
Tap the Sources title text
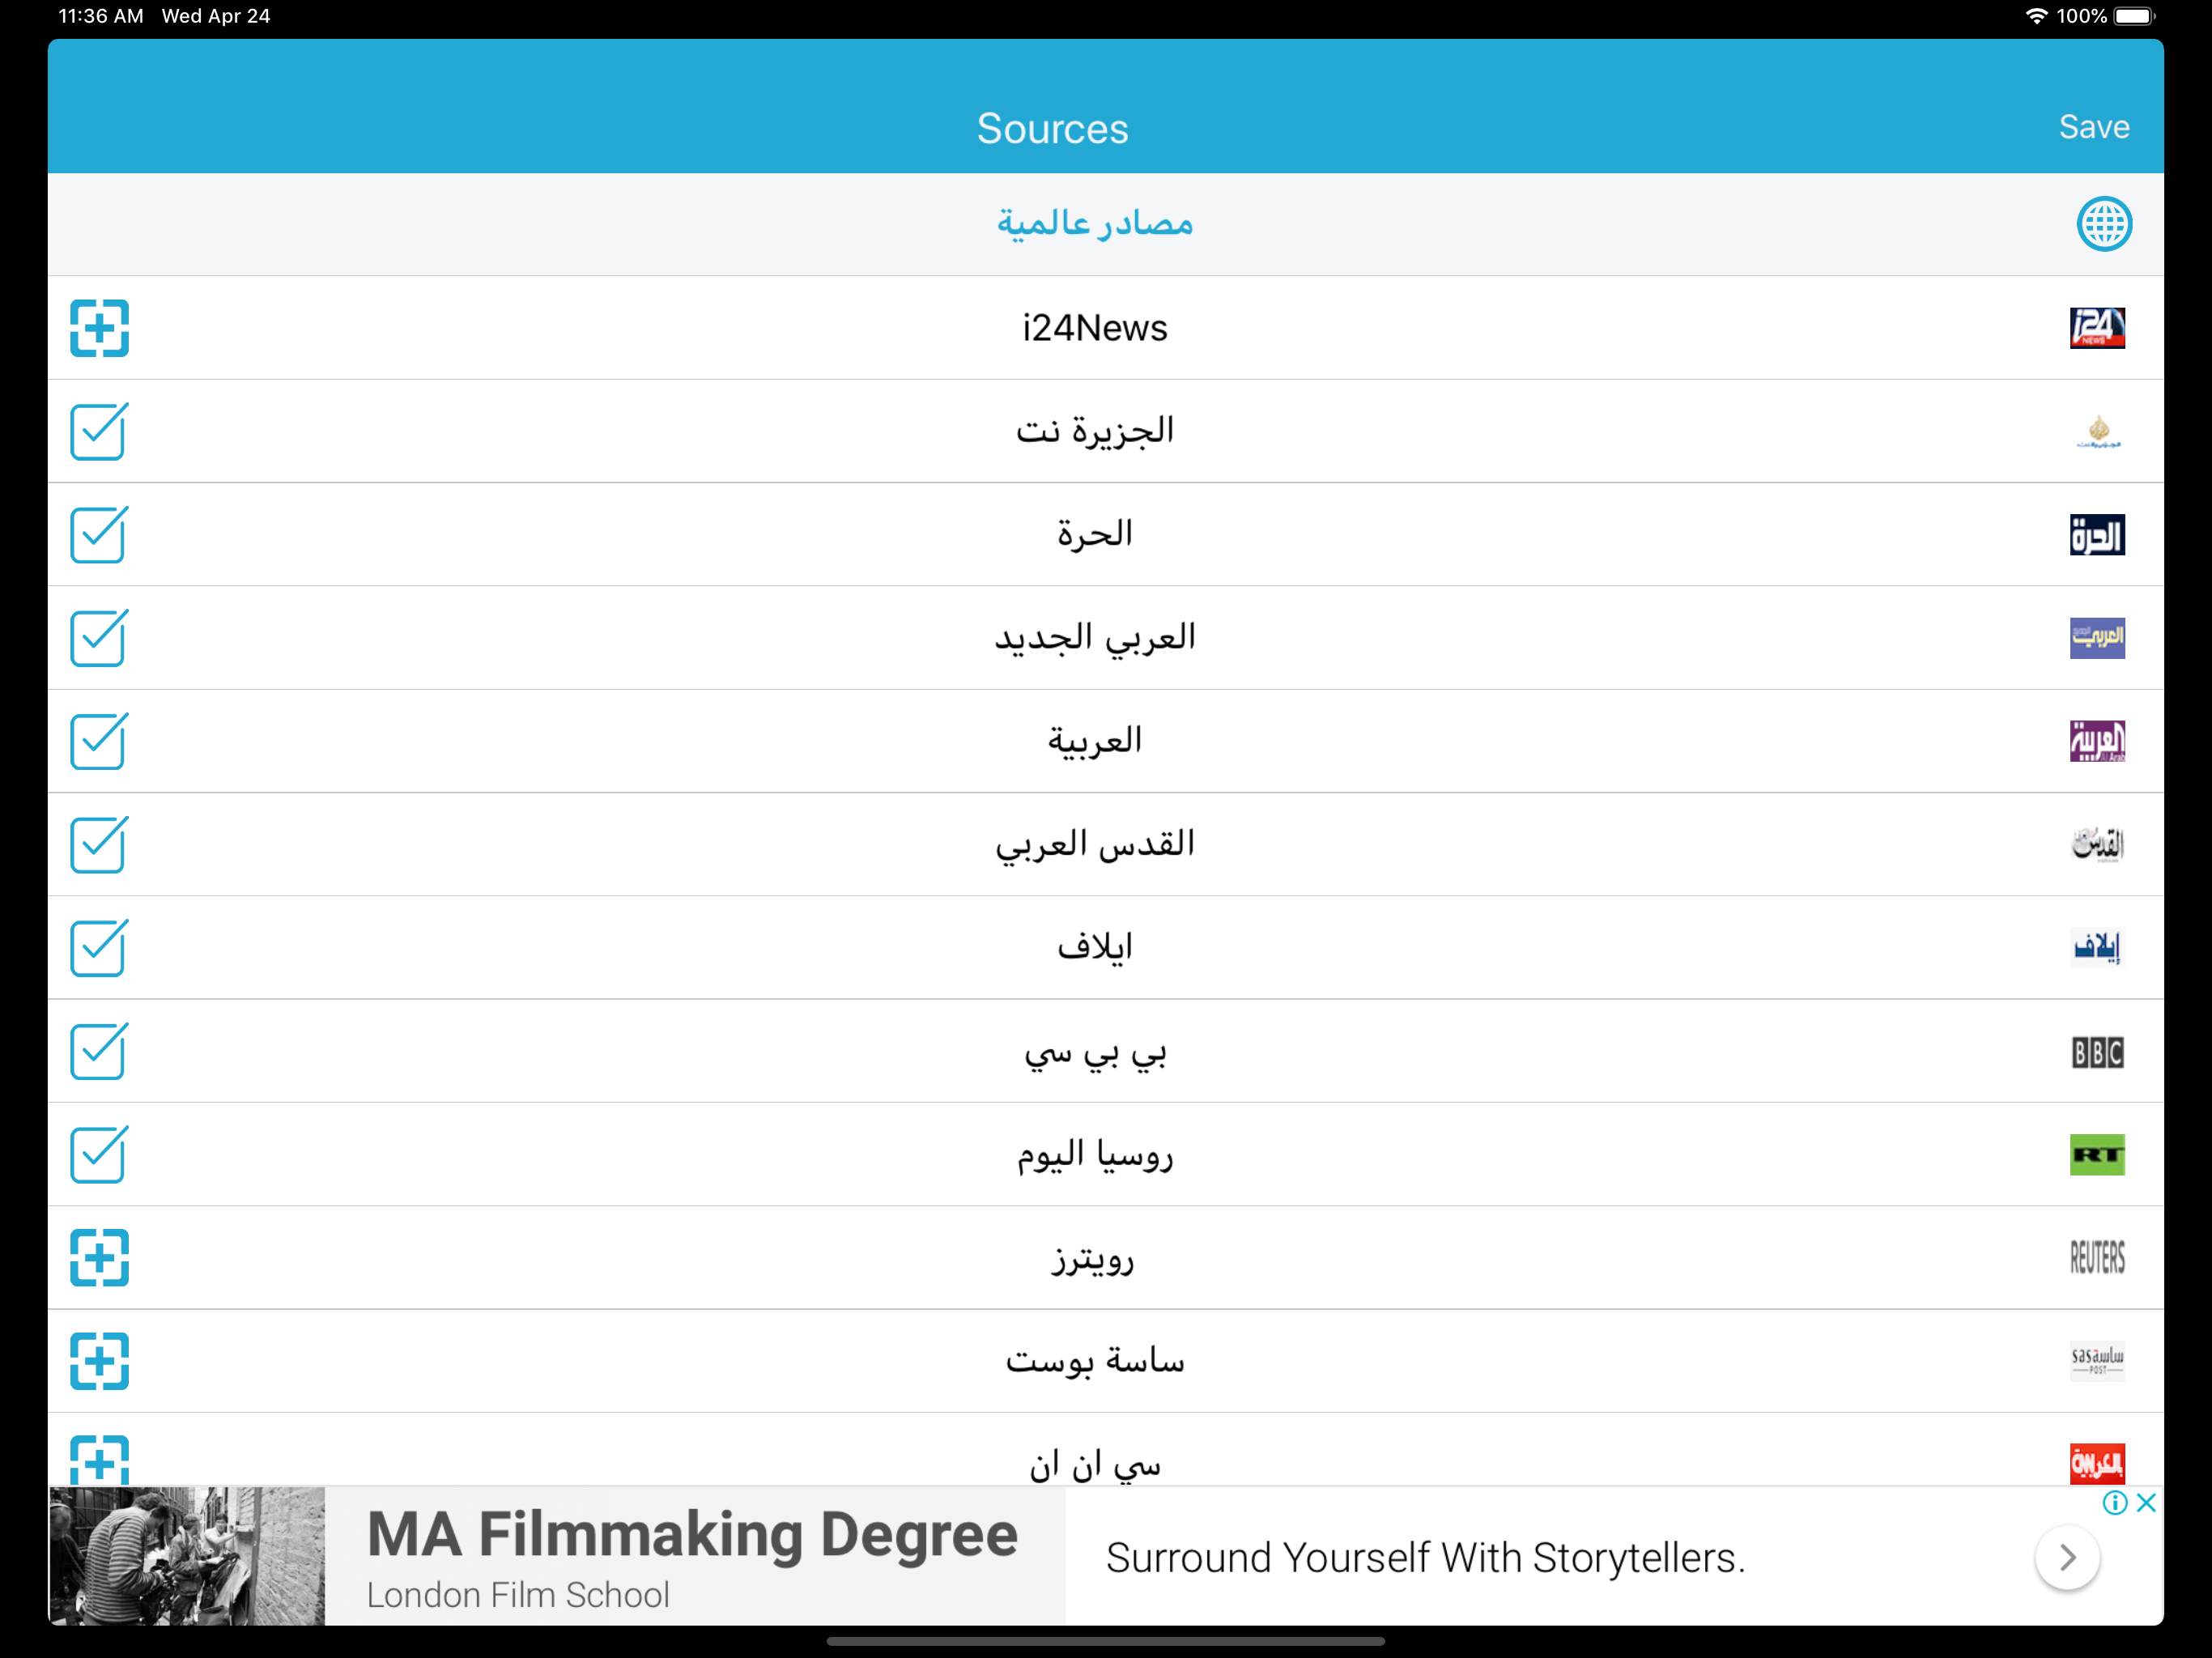point(1052,128)
